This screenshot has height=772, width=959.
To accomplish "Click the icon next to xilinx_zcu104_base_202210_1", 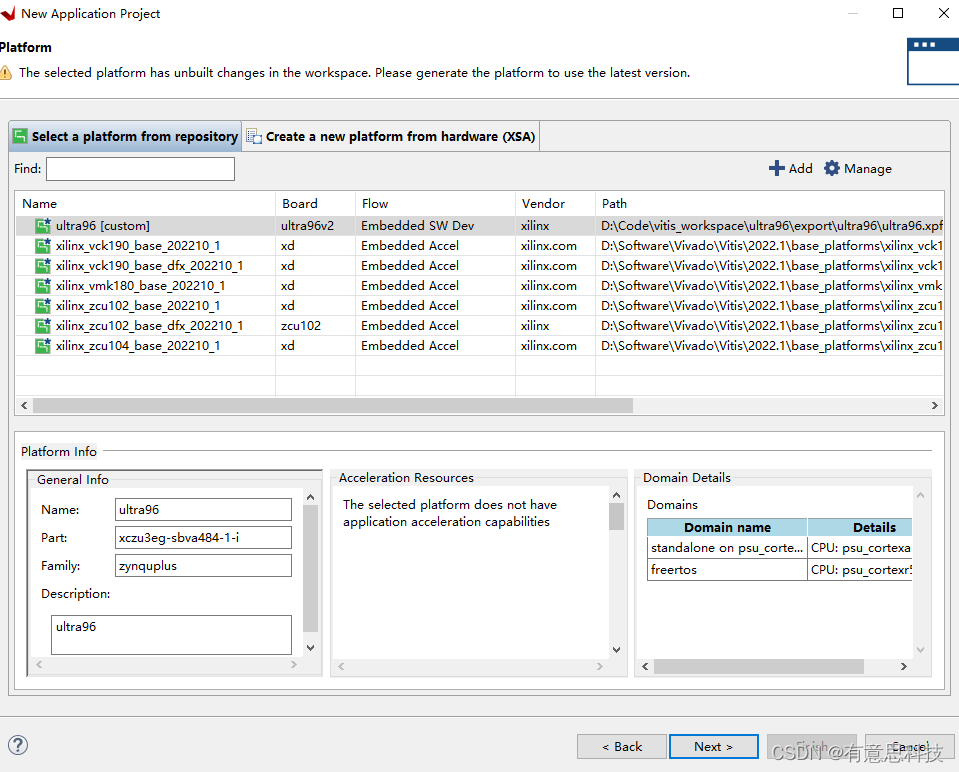I will 43,346.
